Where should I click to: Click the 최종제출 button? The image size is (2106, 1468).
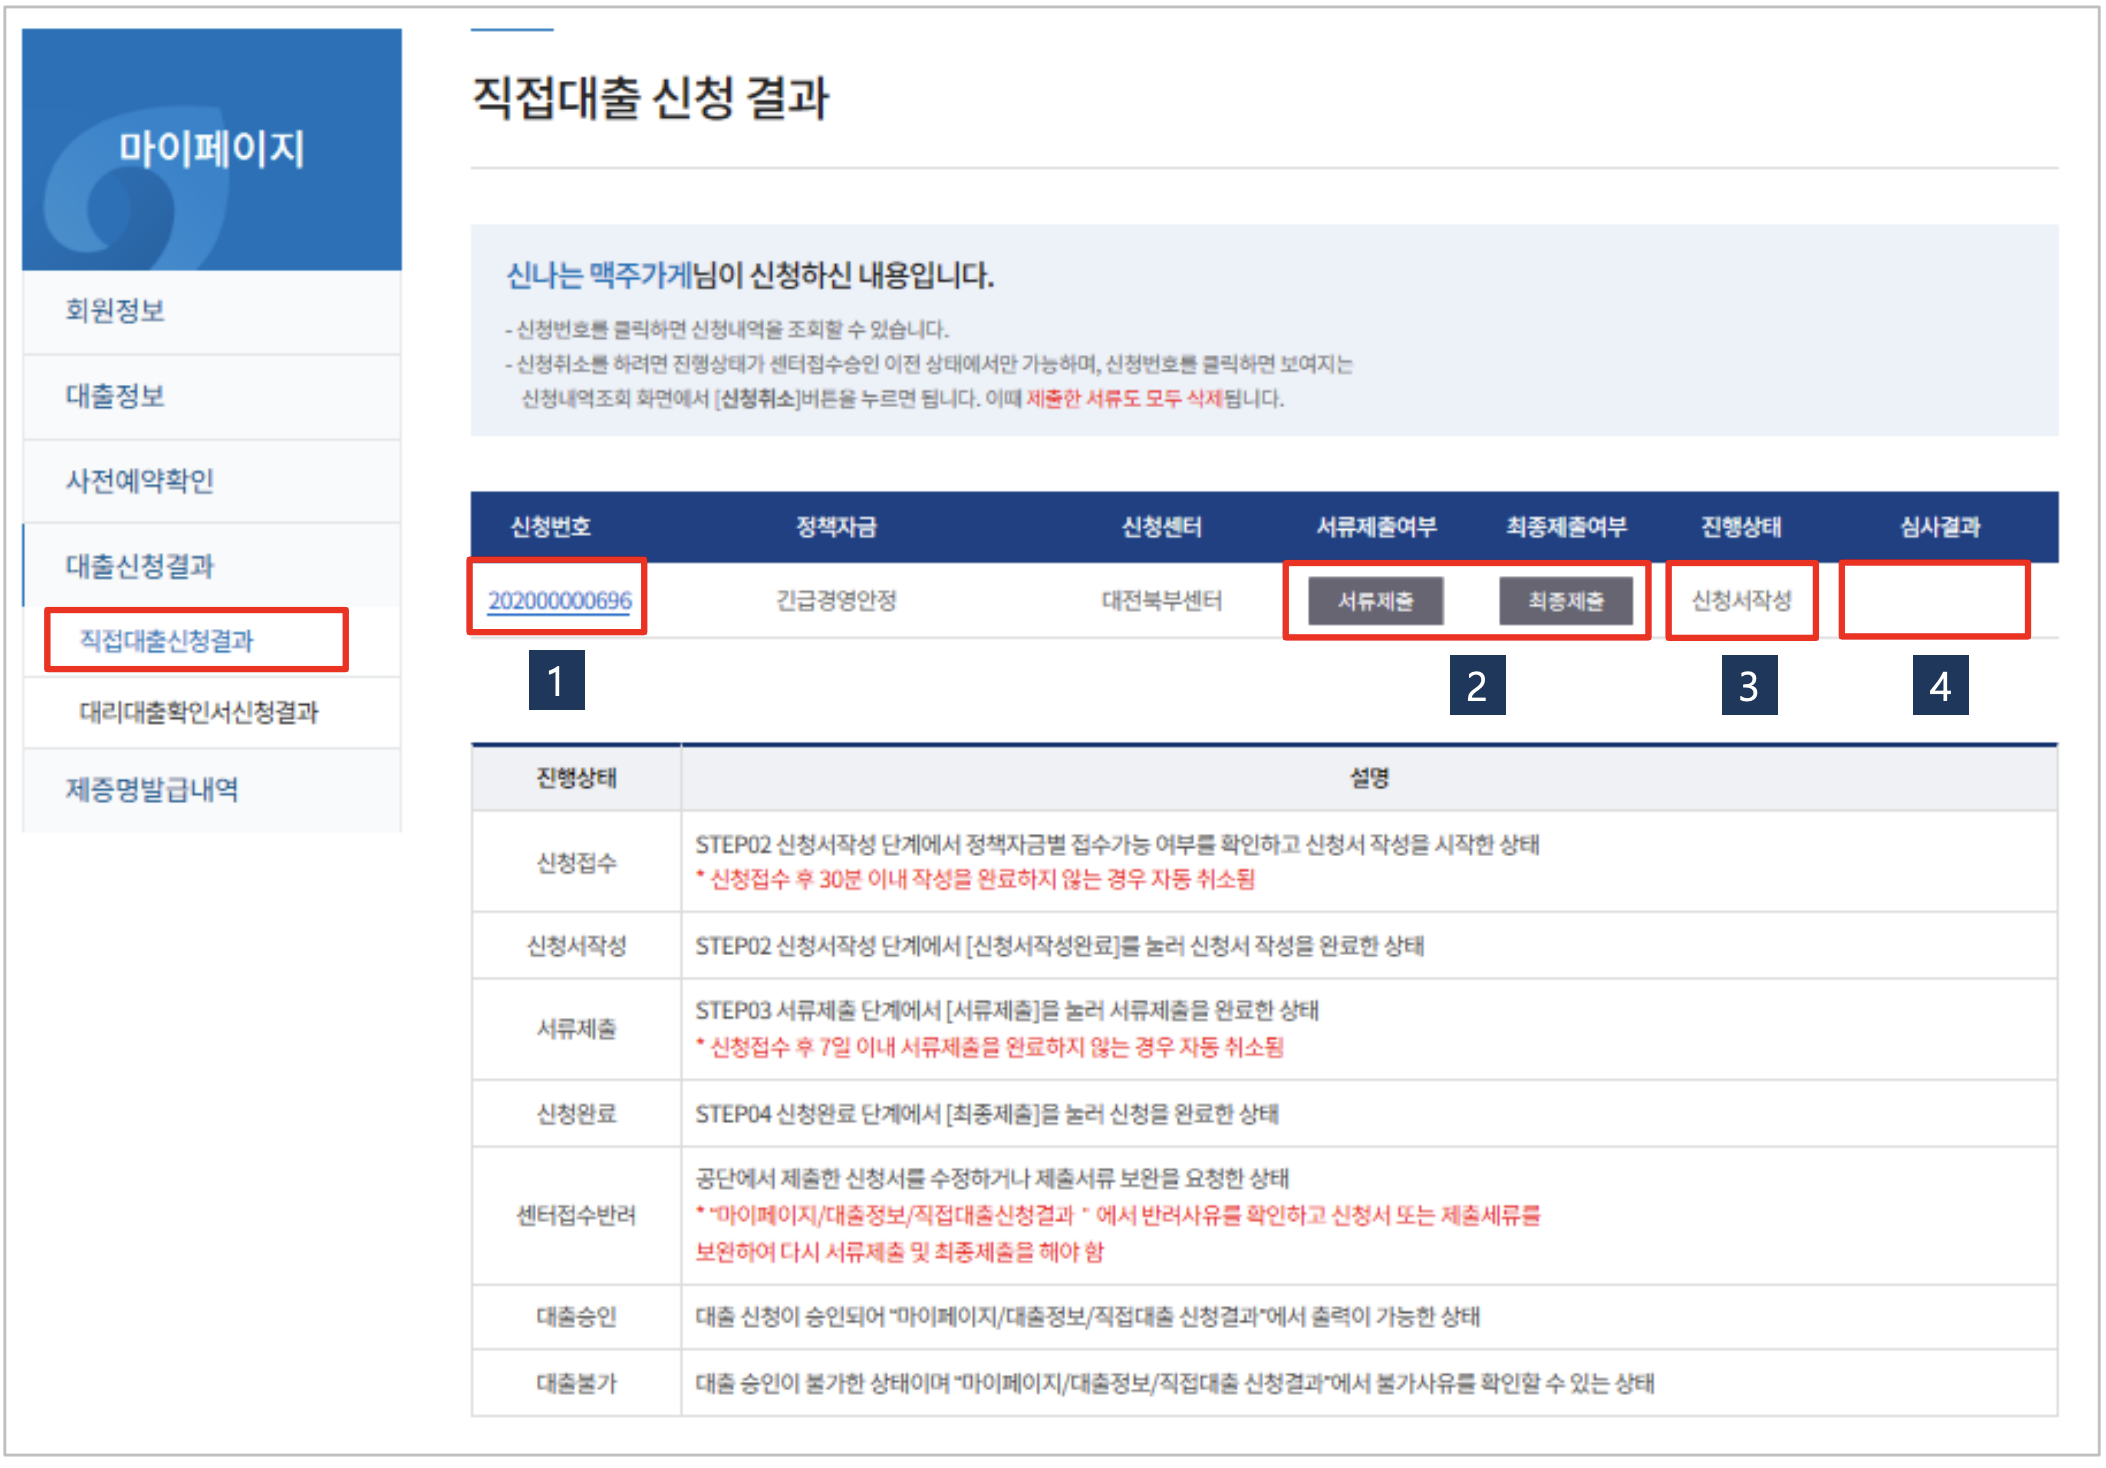(x=1565, y=600)
